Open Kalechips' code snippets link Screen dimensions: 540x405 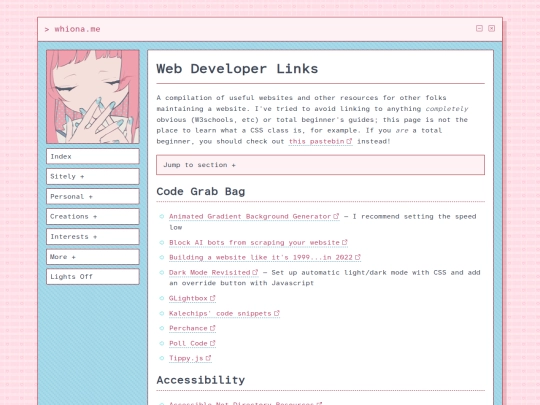tap(224, 313)
